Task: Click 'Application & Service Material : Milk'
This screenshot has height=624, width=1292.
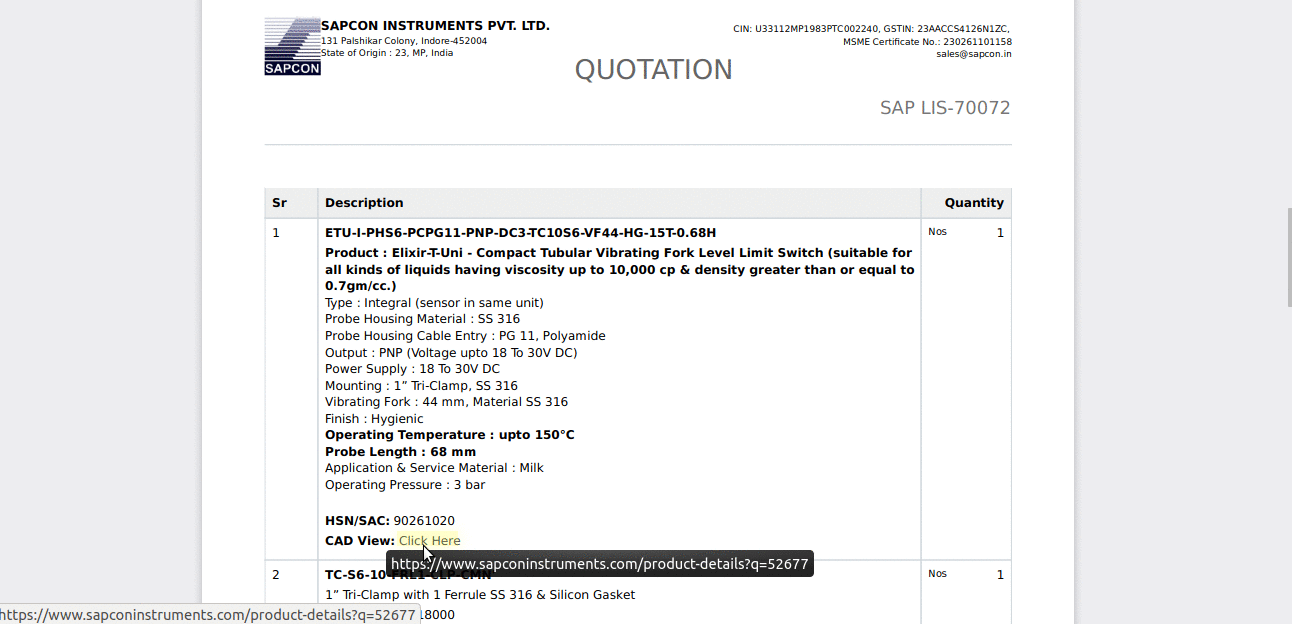Action: (434, 468)
